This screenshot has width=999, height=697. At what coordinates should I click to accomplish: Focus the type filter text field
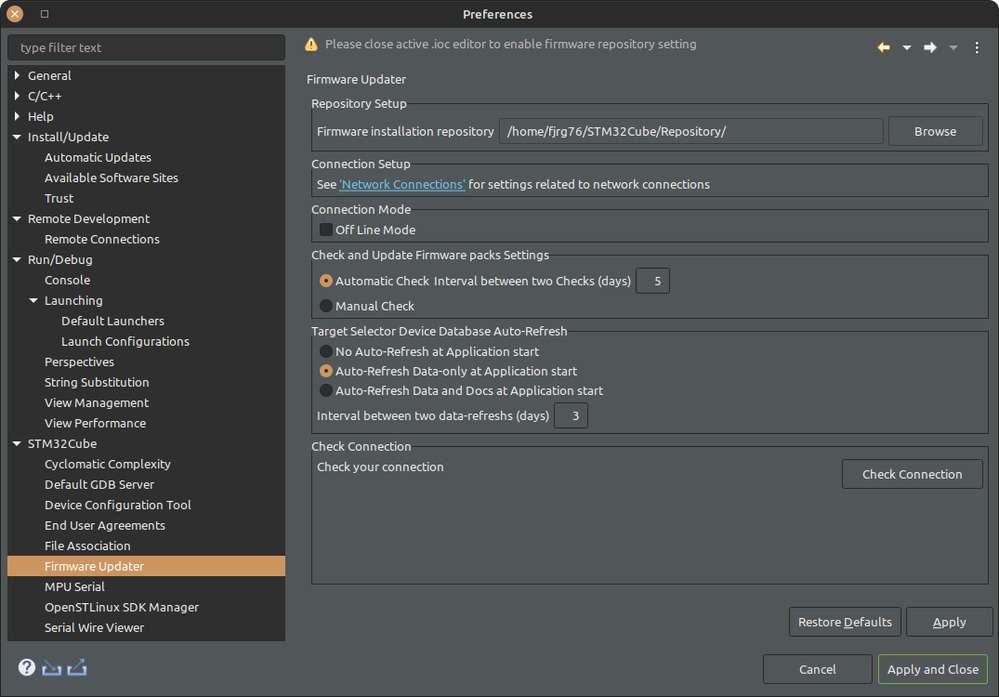146,48
